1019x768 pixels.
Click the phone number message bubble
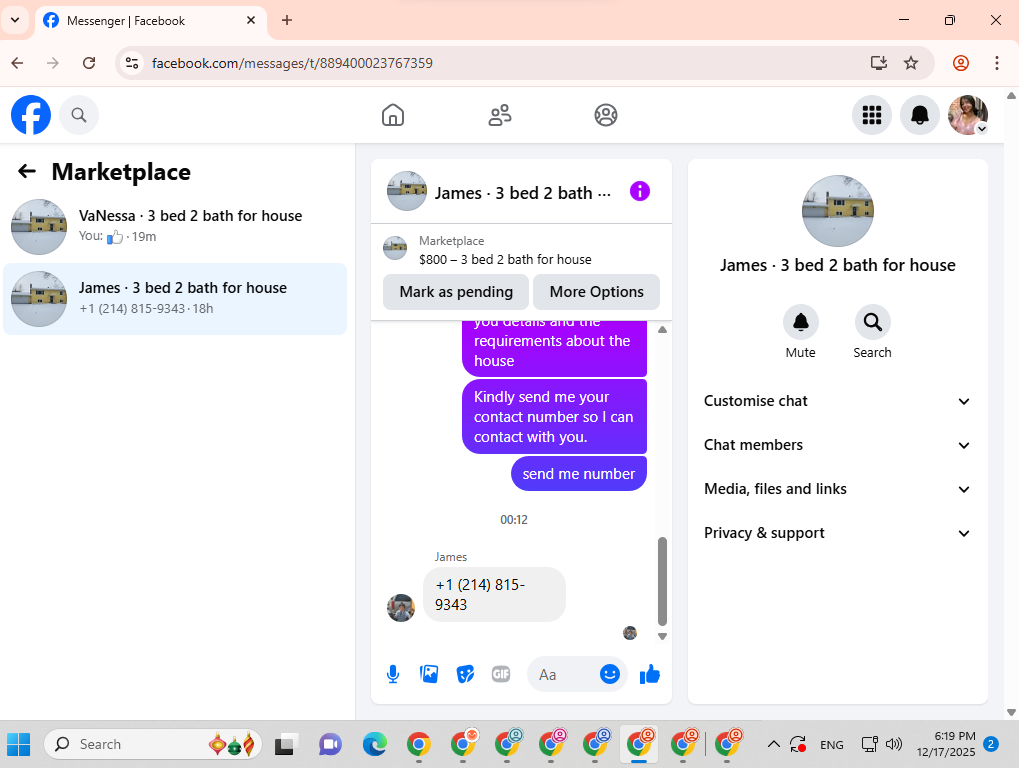(494, 595)
